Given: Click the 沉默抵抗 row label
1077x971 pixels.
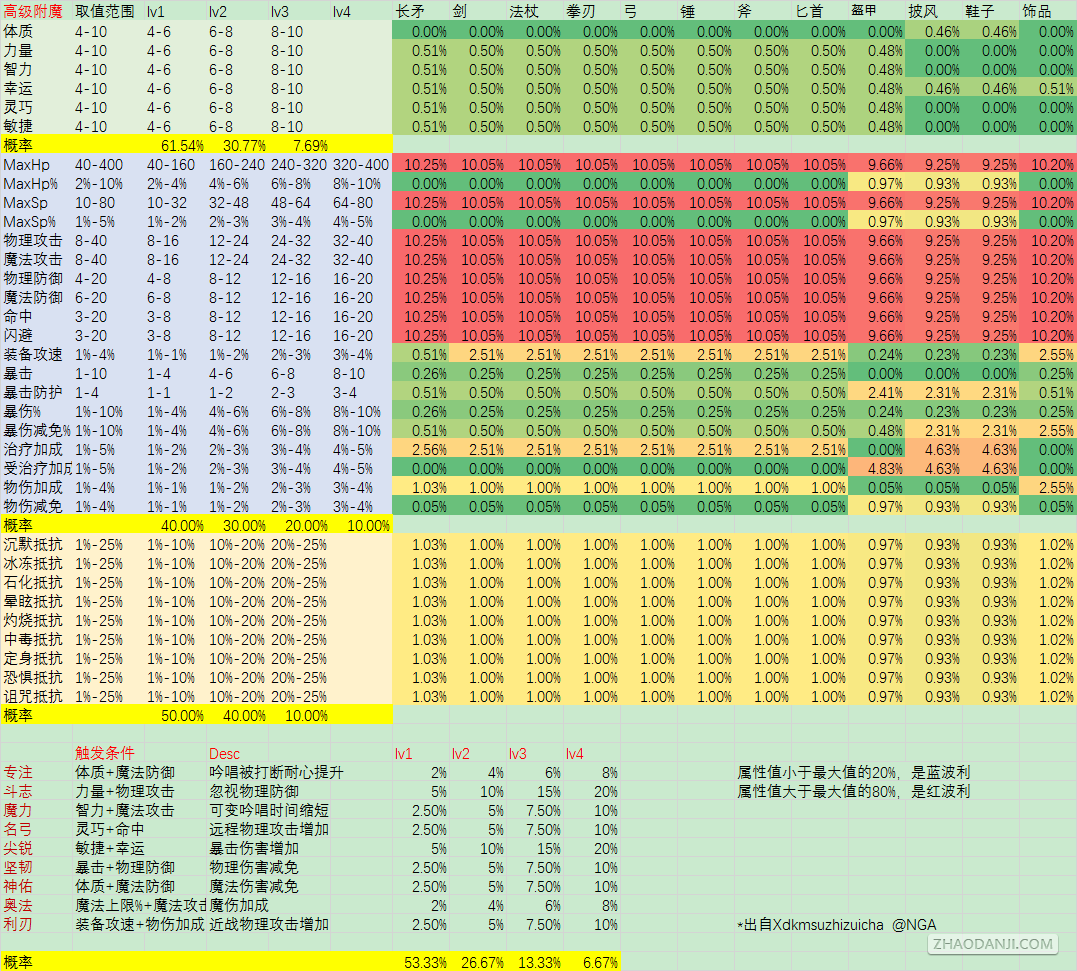Looking at the screenshot, I should coord(33,545).
